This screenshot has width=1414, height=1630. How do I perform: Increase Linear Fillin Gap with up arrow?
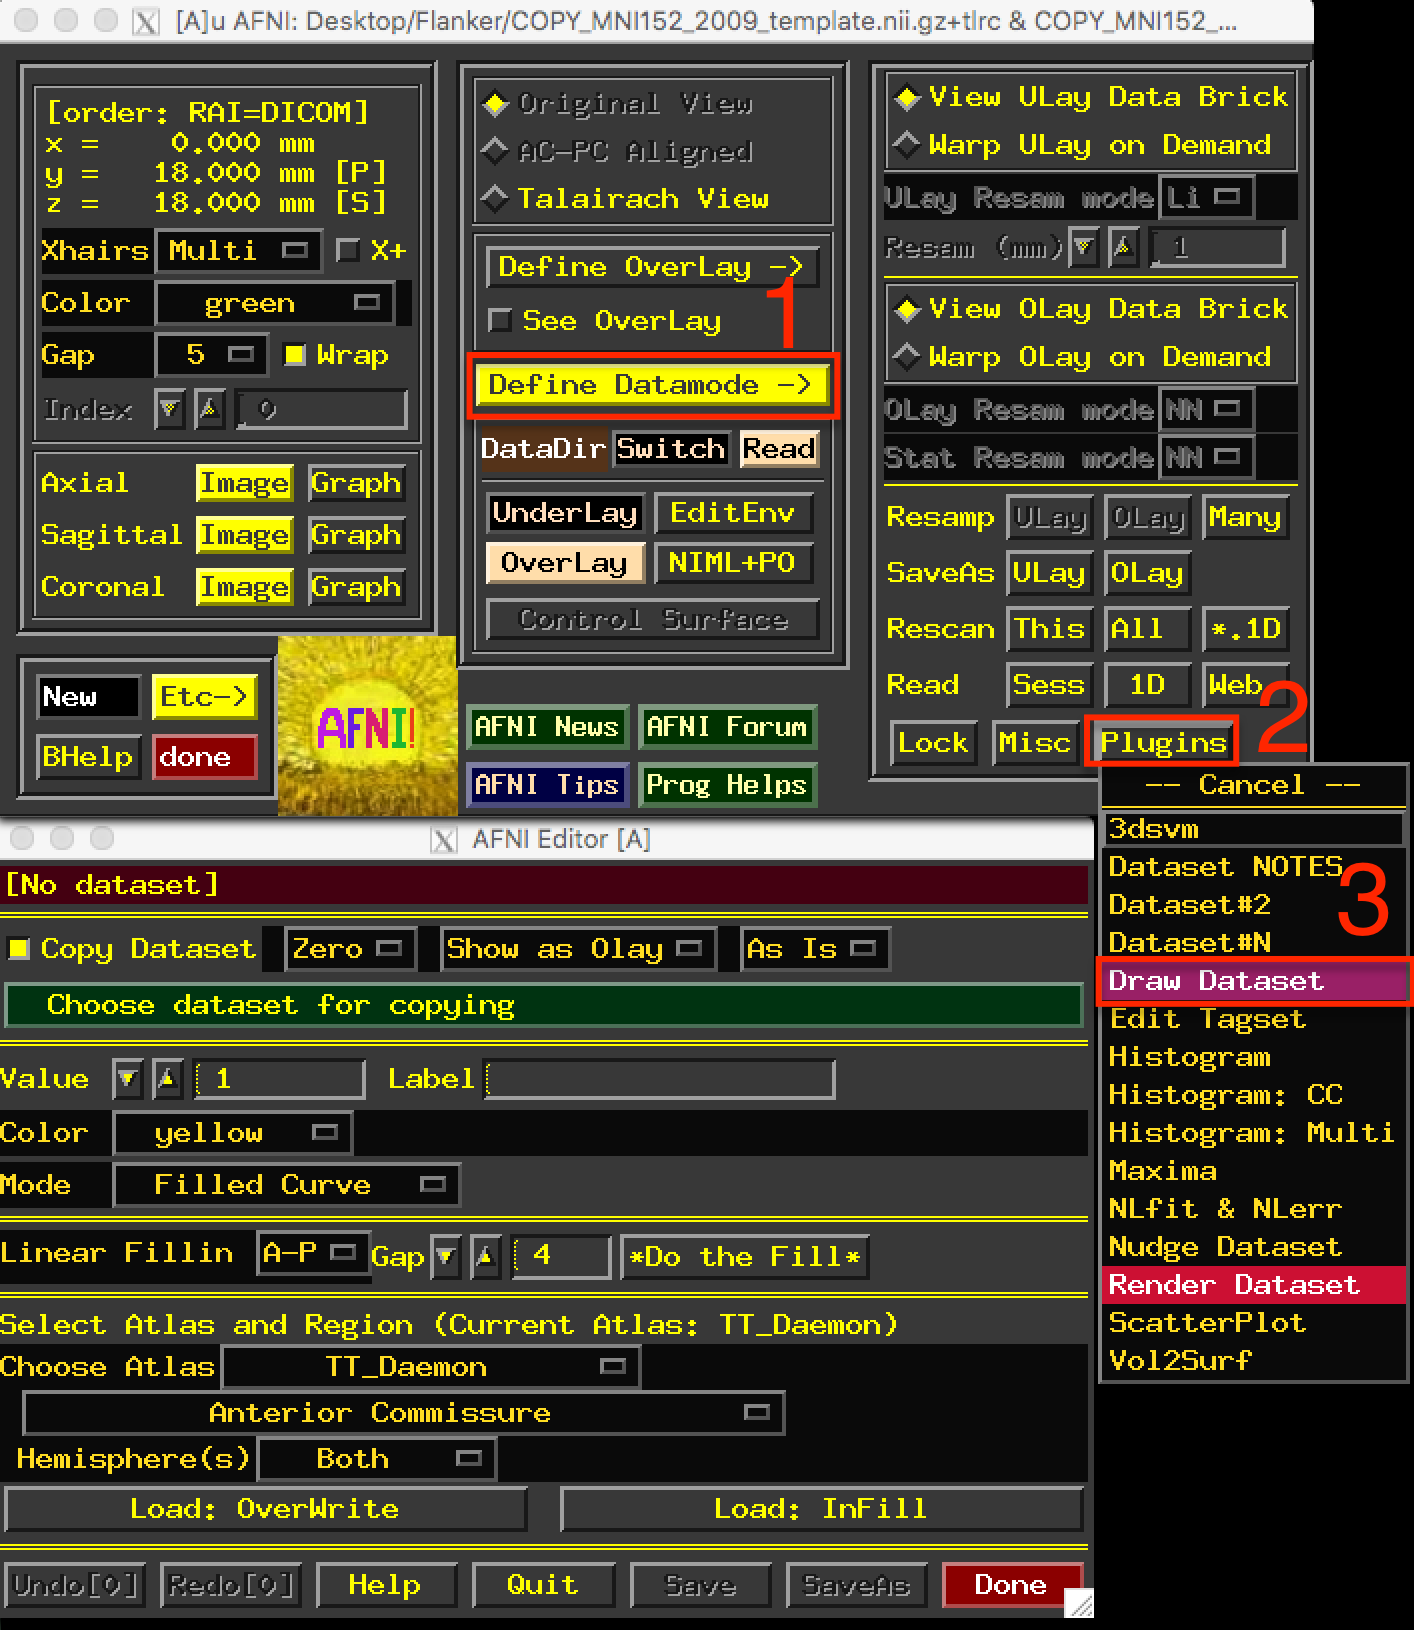pyautogui.click(x=485, y=1256)
